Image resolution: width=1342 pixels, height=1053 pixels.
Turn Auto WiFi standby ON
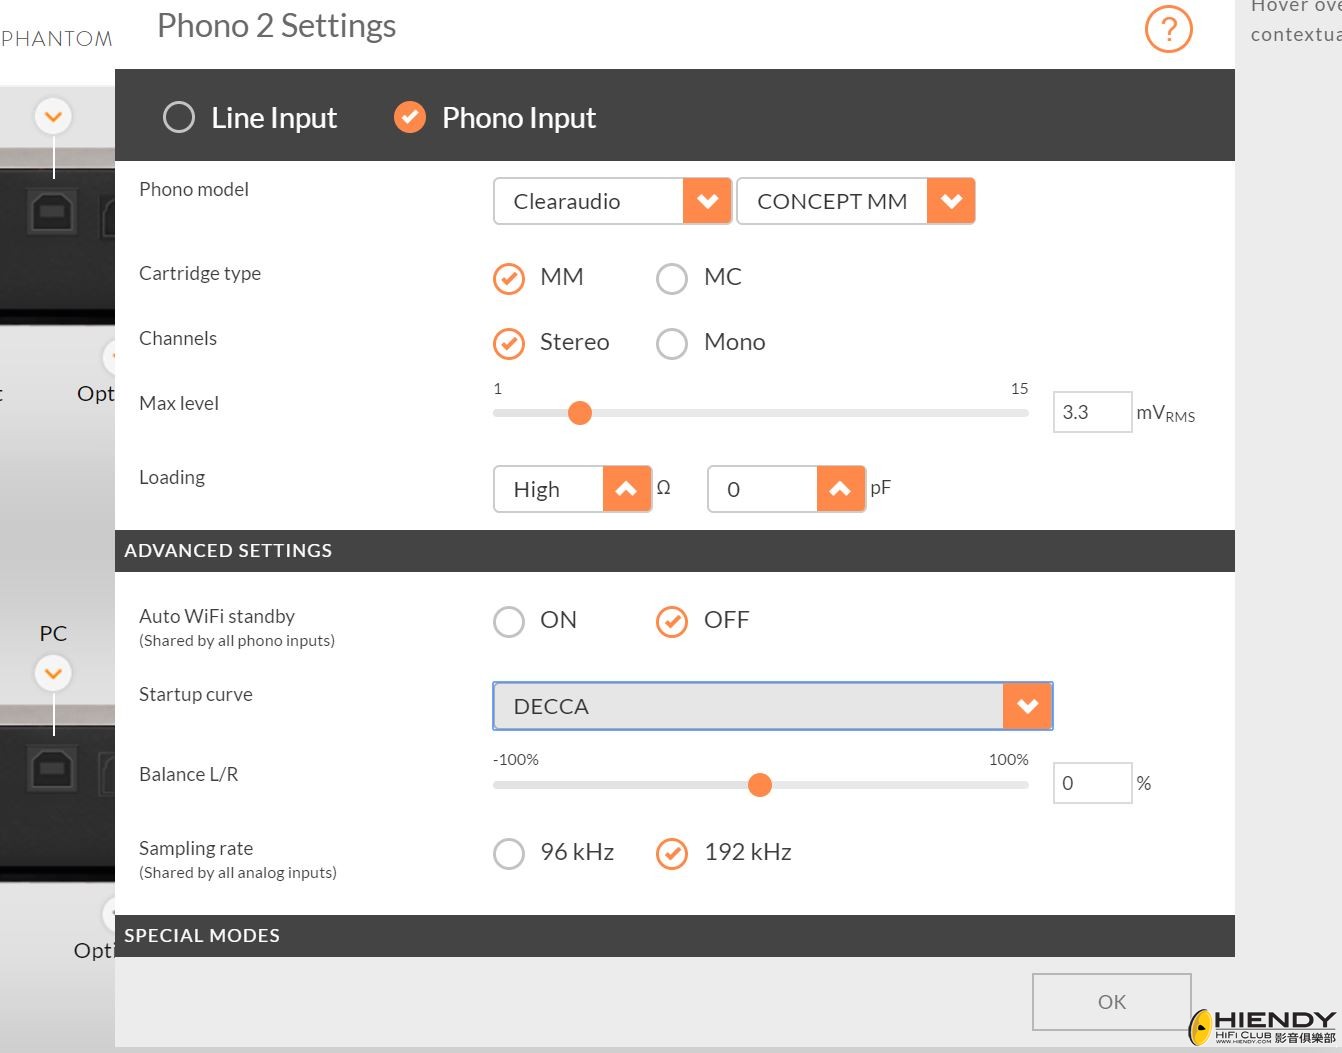pyautogui.click(x=509, y=621)
